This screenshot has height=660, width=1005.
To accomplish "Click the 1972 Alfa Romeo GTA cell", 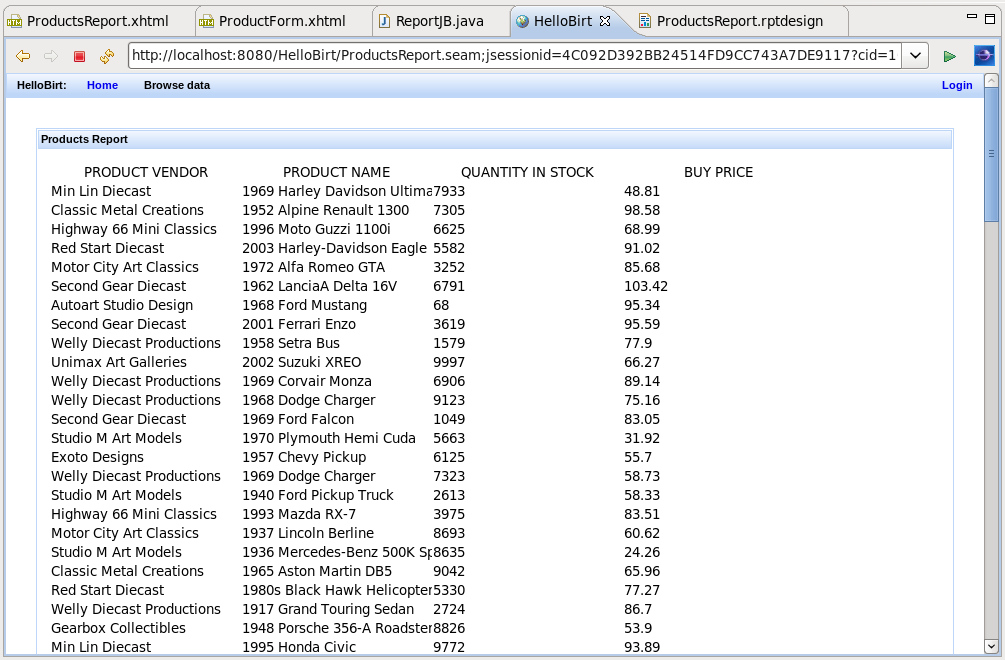I will [x=313, y=267].
